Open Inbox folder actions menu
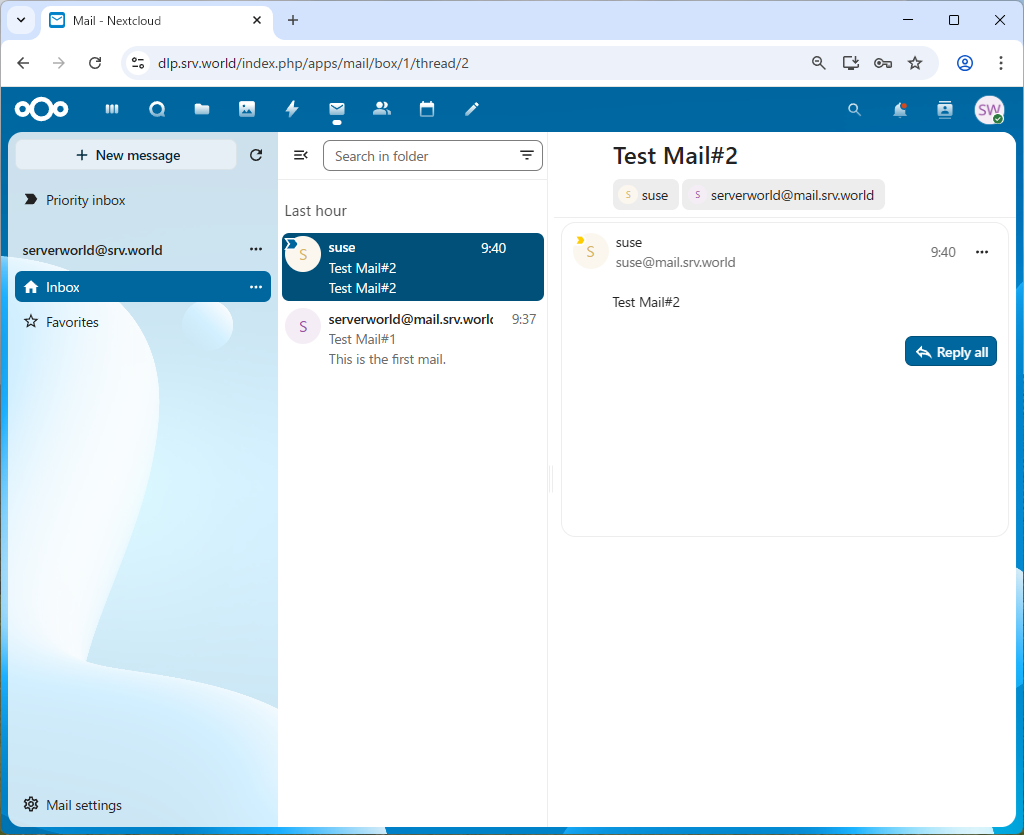This screenshot has width=1024, height=835. tap(256, 287)
